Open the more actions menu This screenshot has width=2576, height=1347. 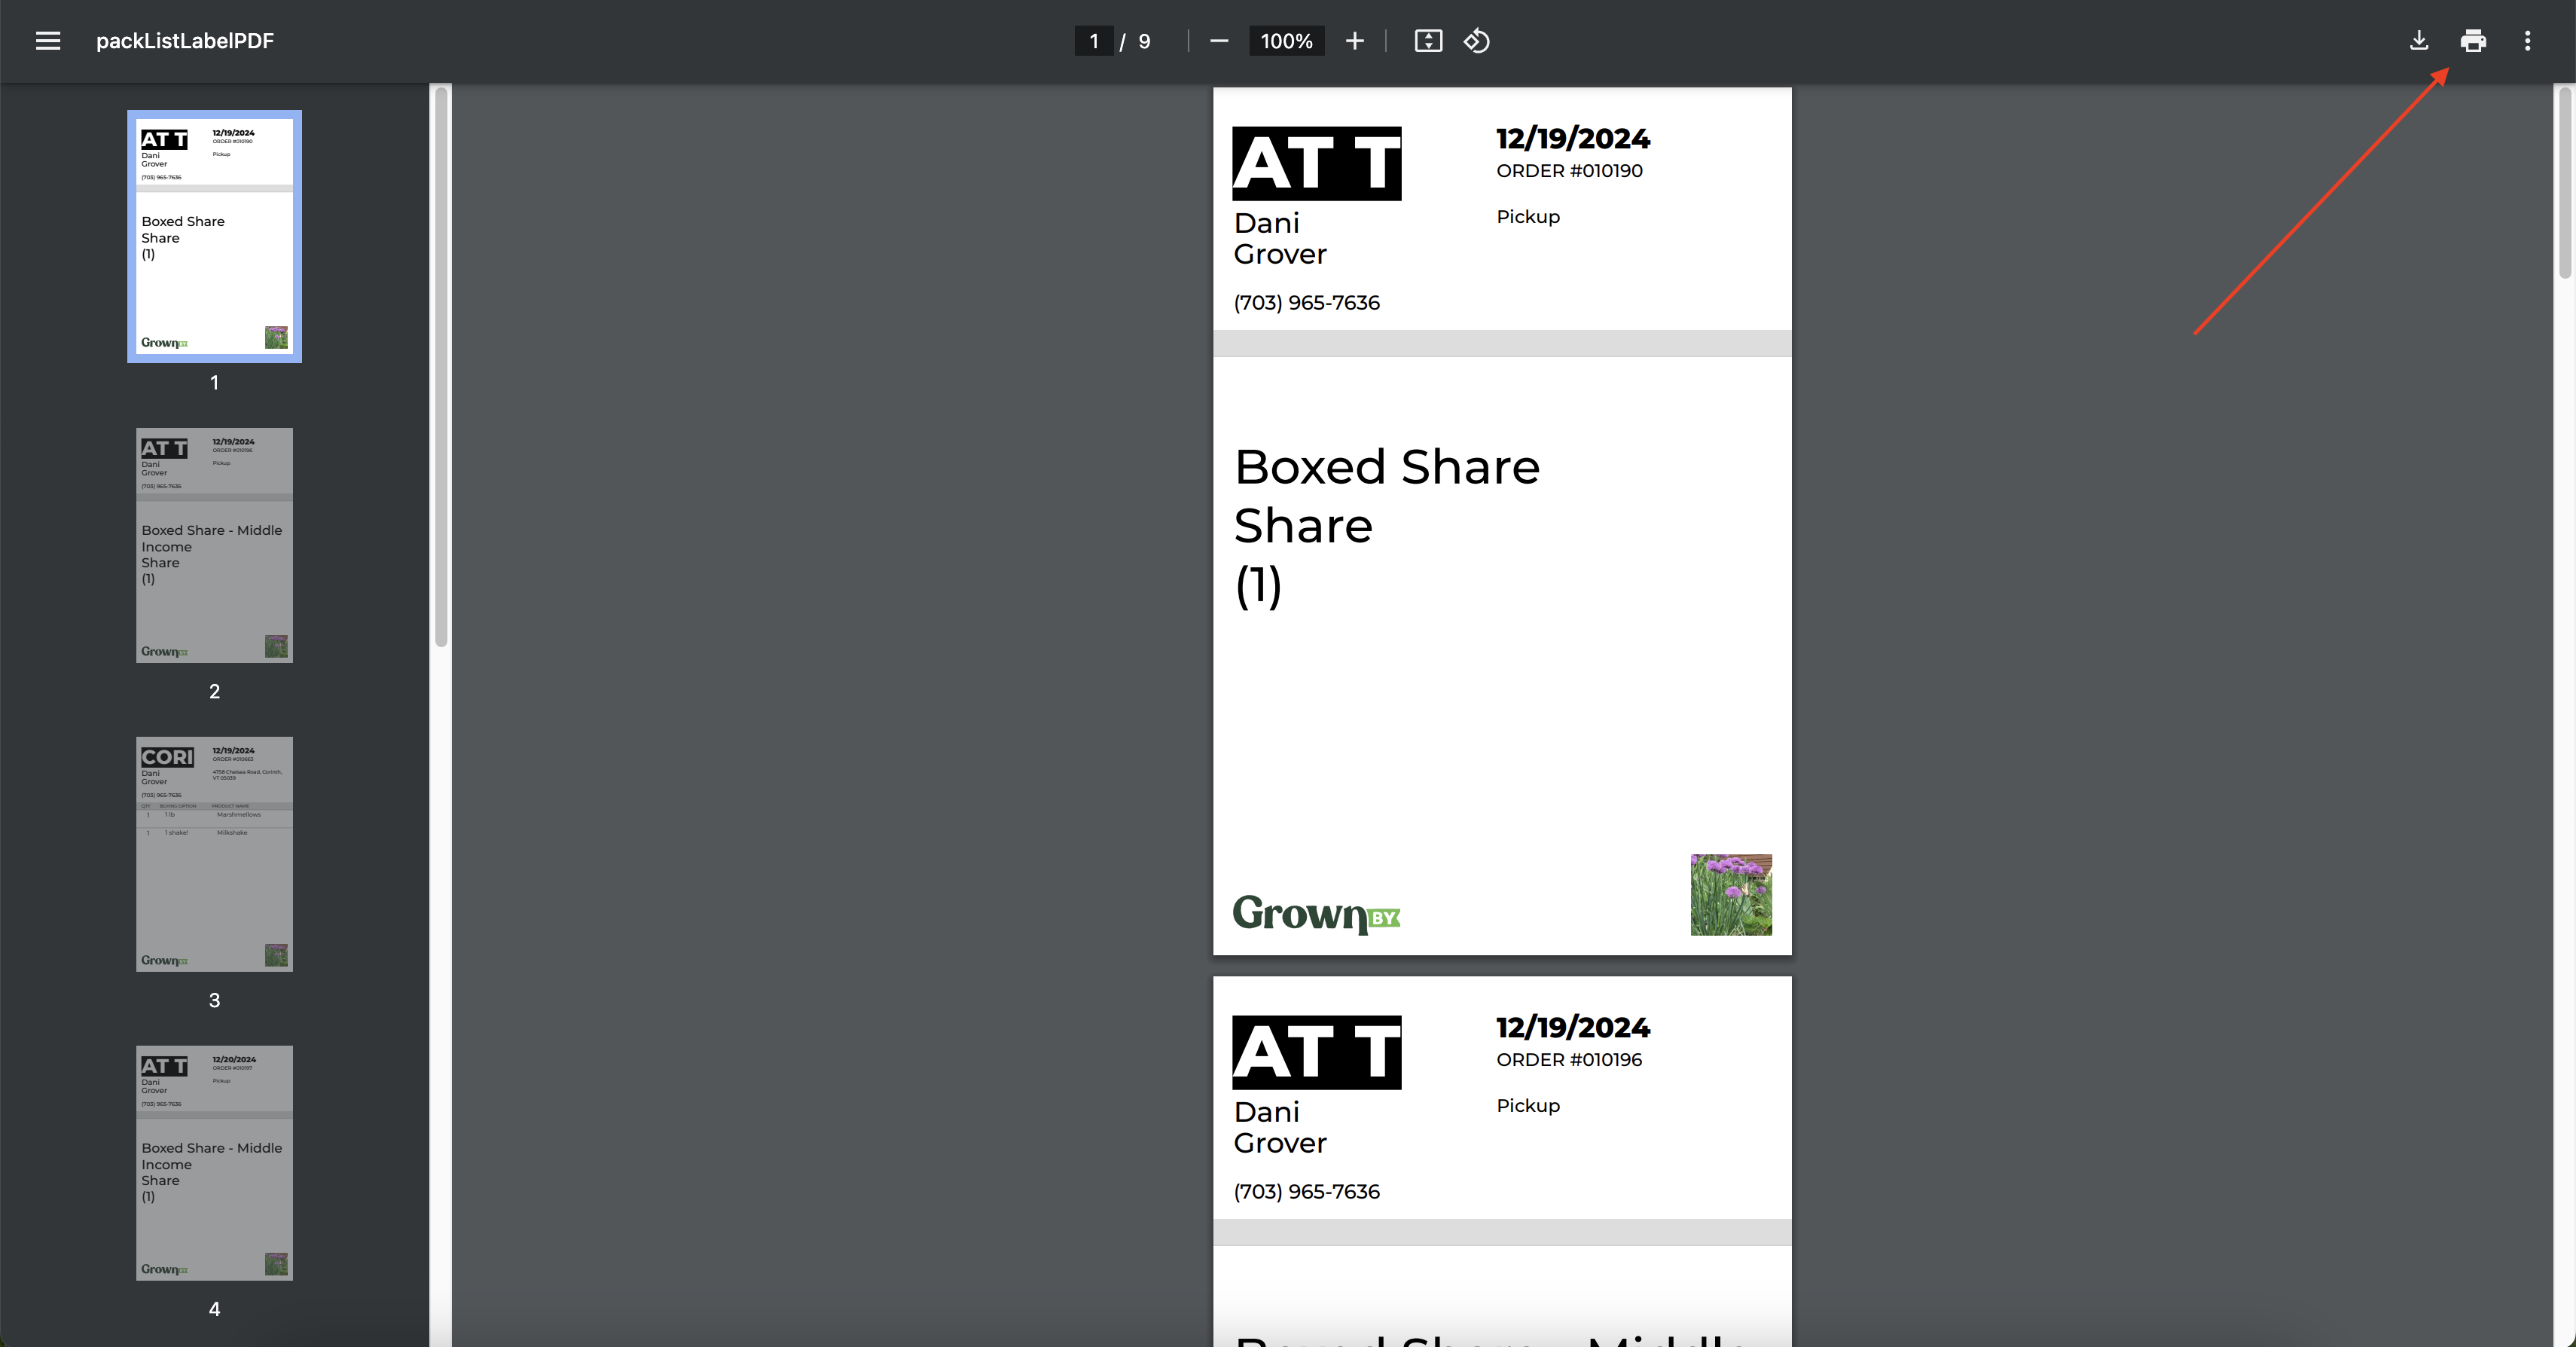pyautogui.click(x=2527, y=41)
